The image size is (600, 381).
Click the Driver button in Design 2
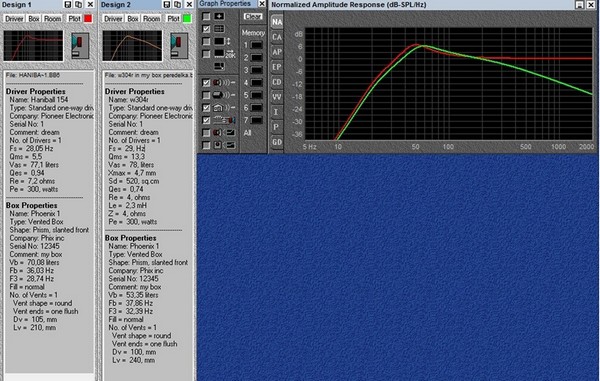[113, 19]
